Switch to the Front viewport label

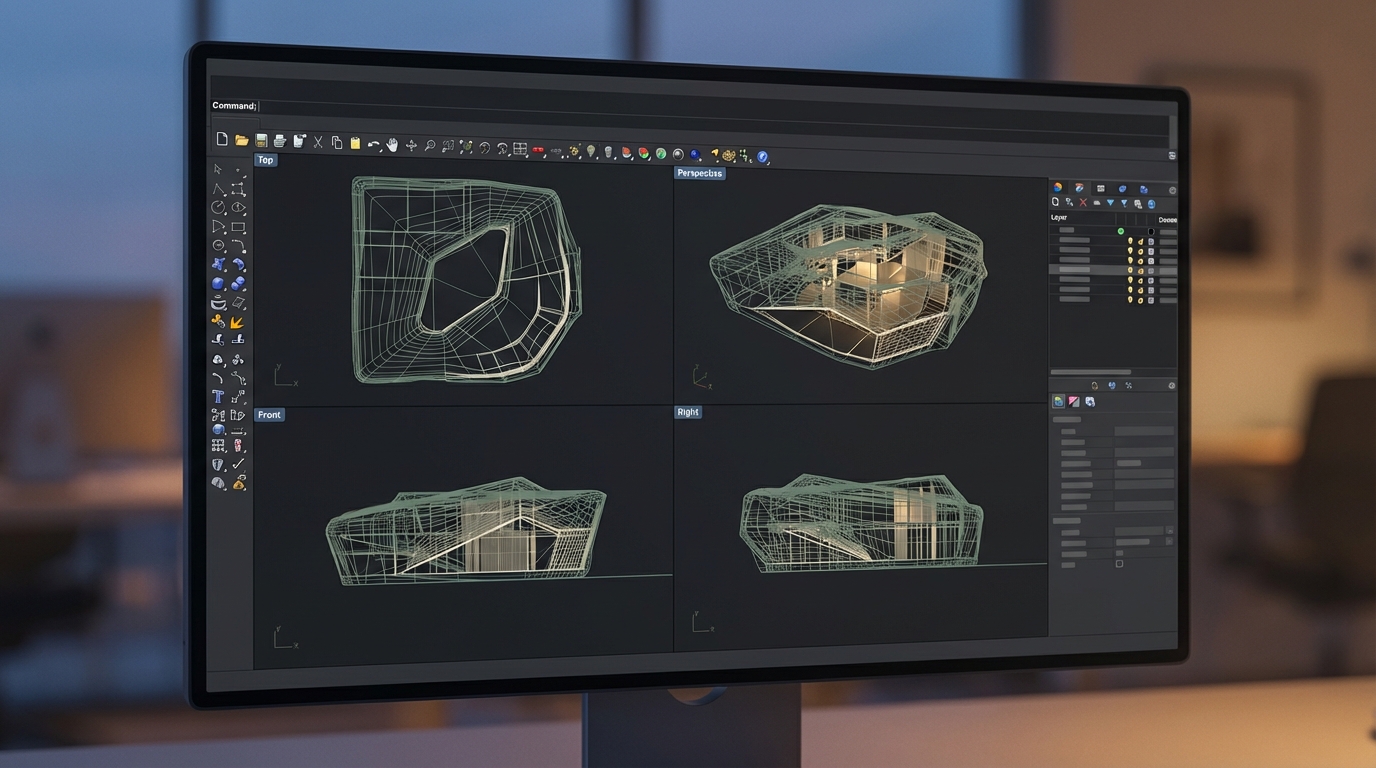click(269, 415)
